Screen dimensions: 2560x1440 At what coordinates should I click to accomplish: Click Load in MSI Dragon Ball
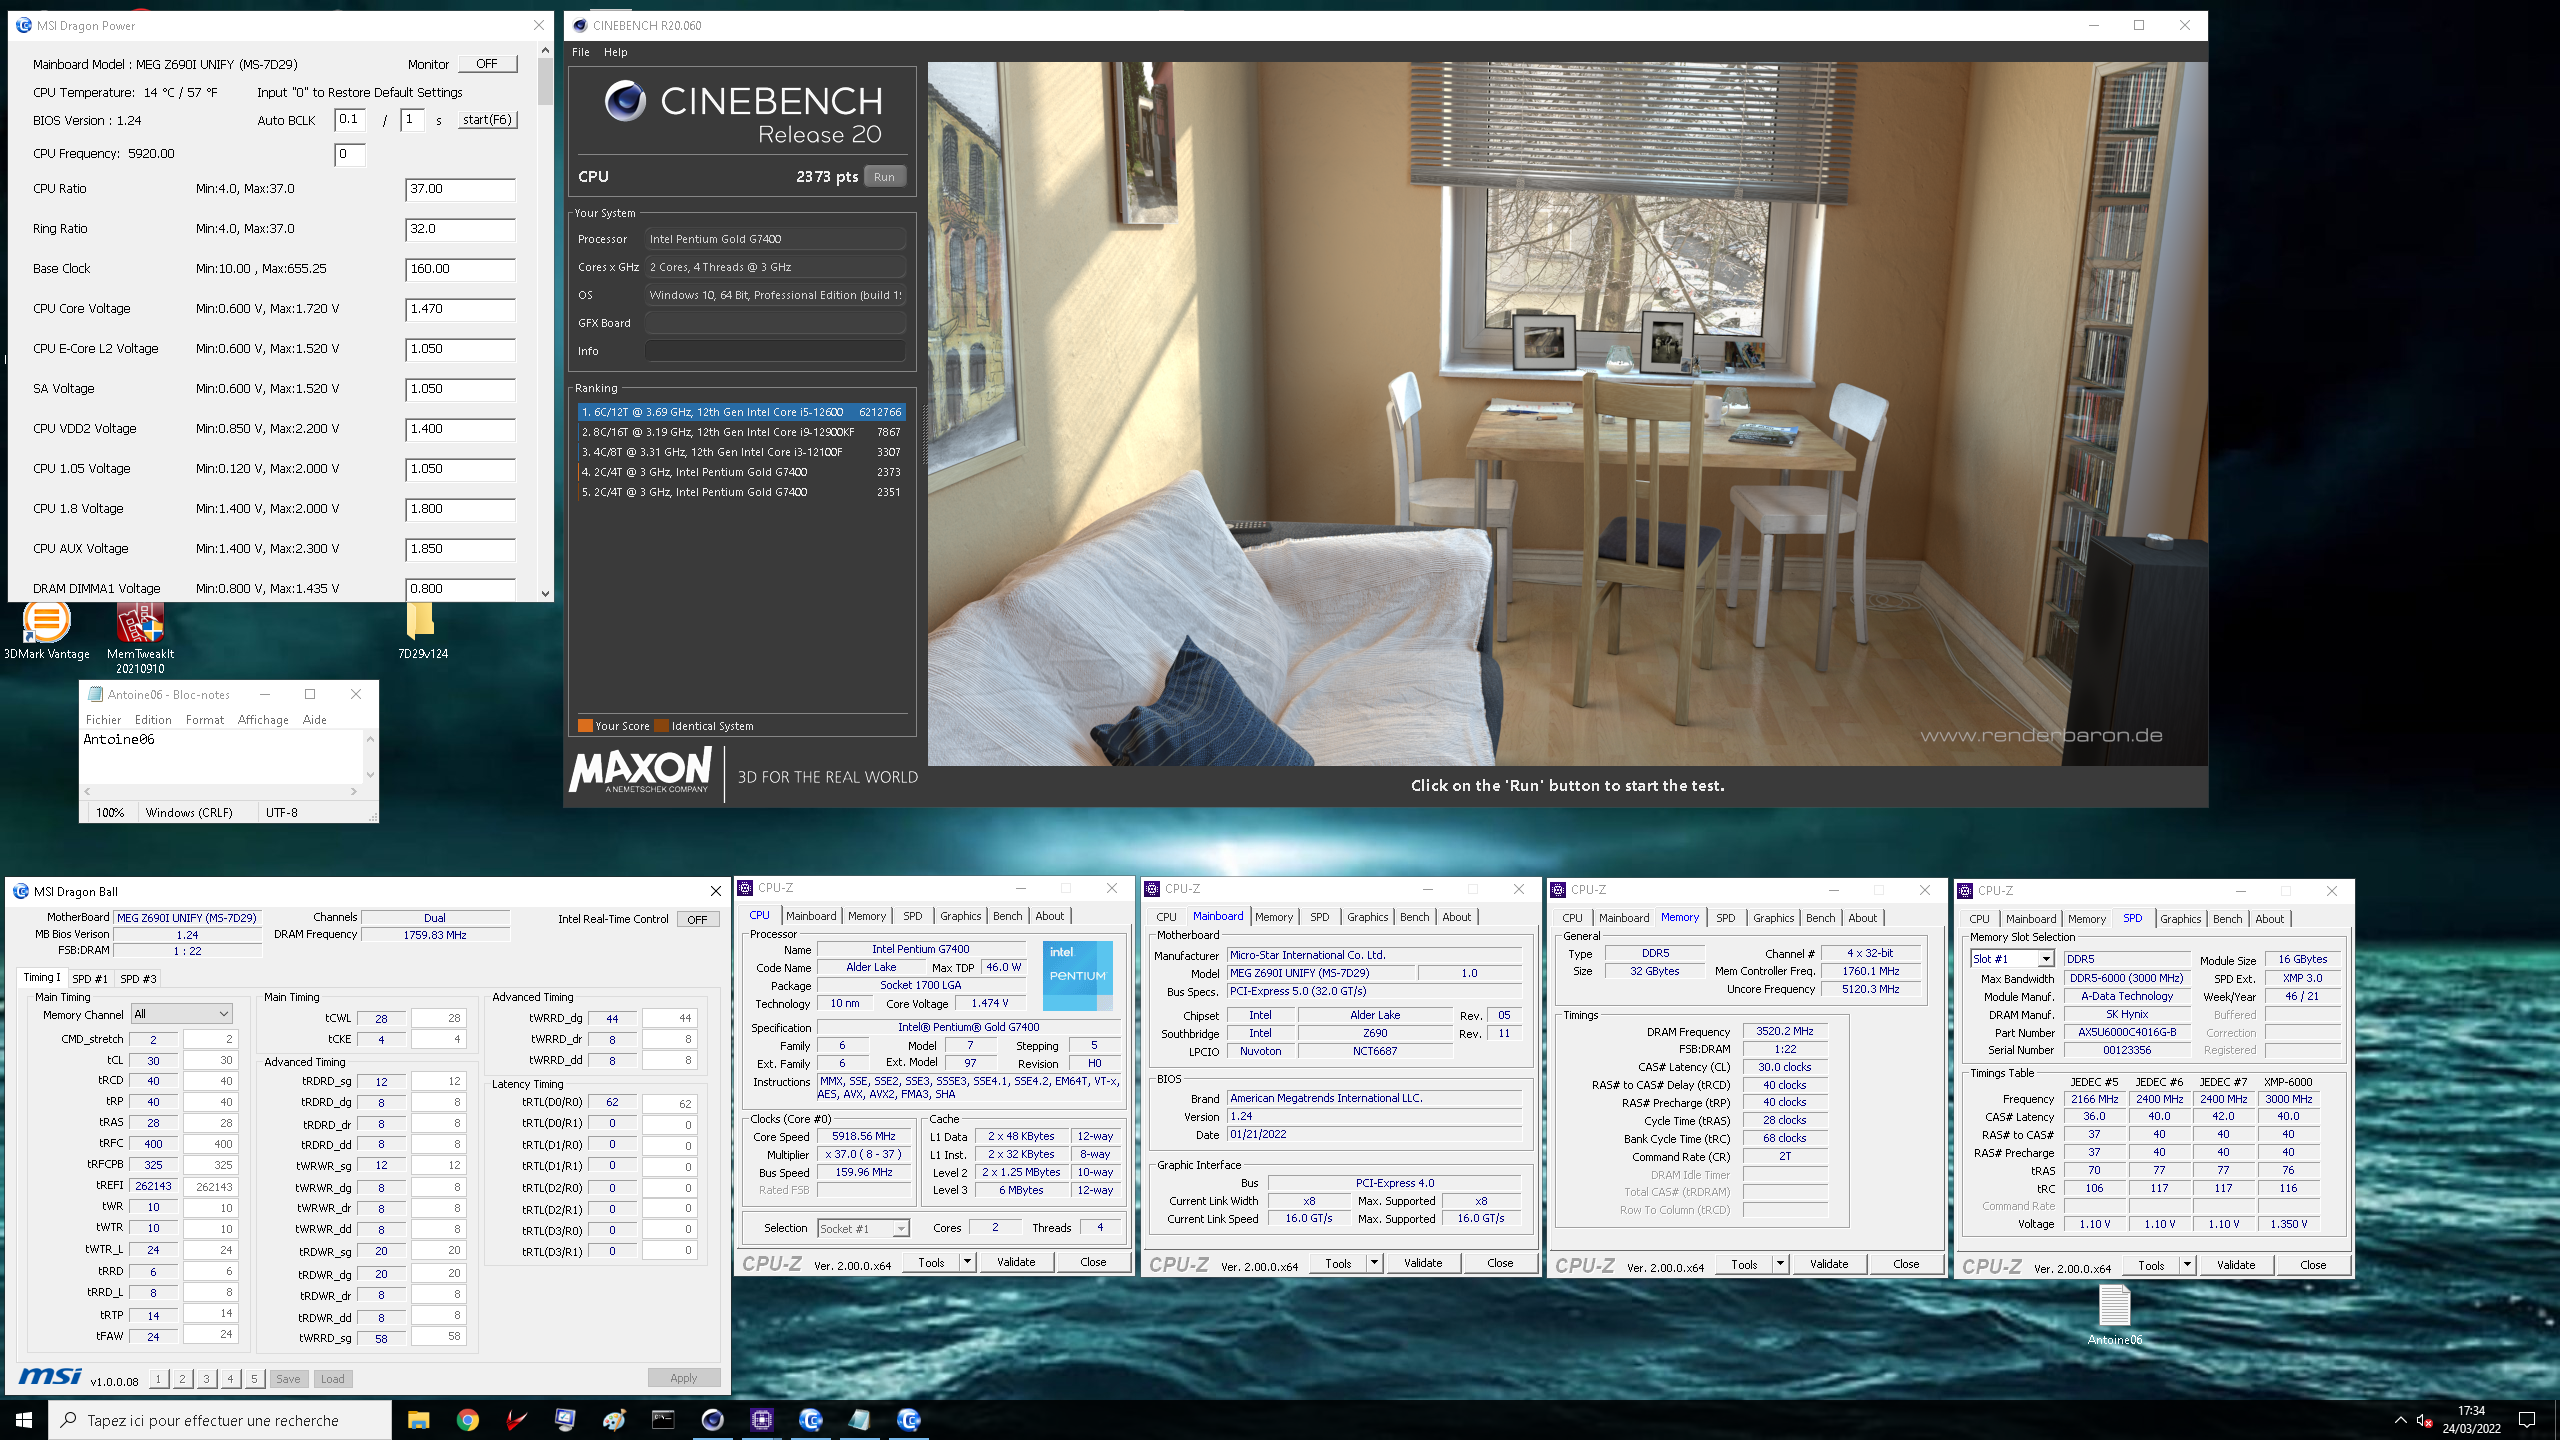click(332, 1379)
